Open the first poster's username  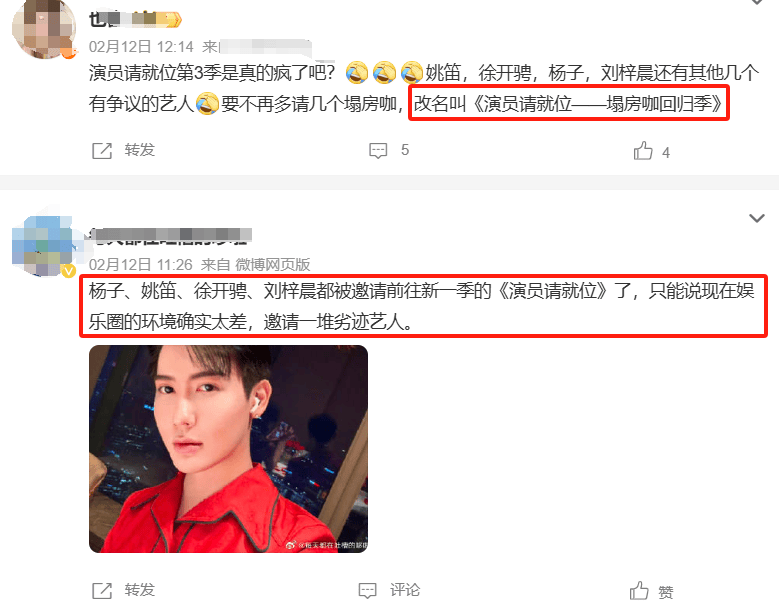coord(135,20)
